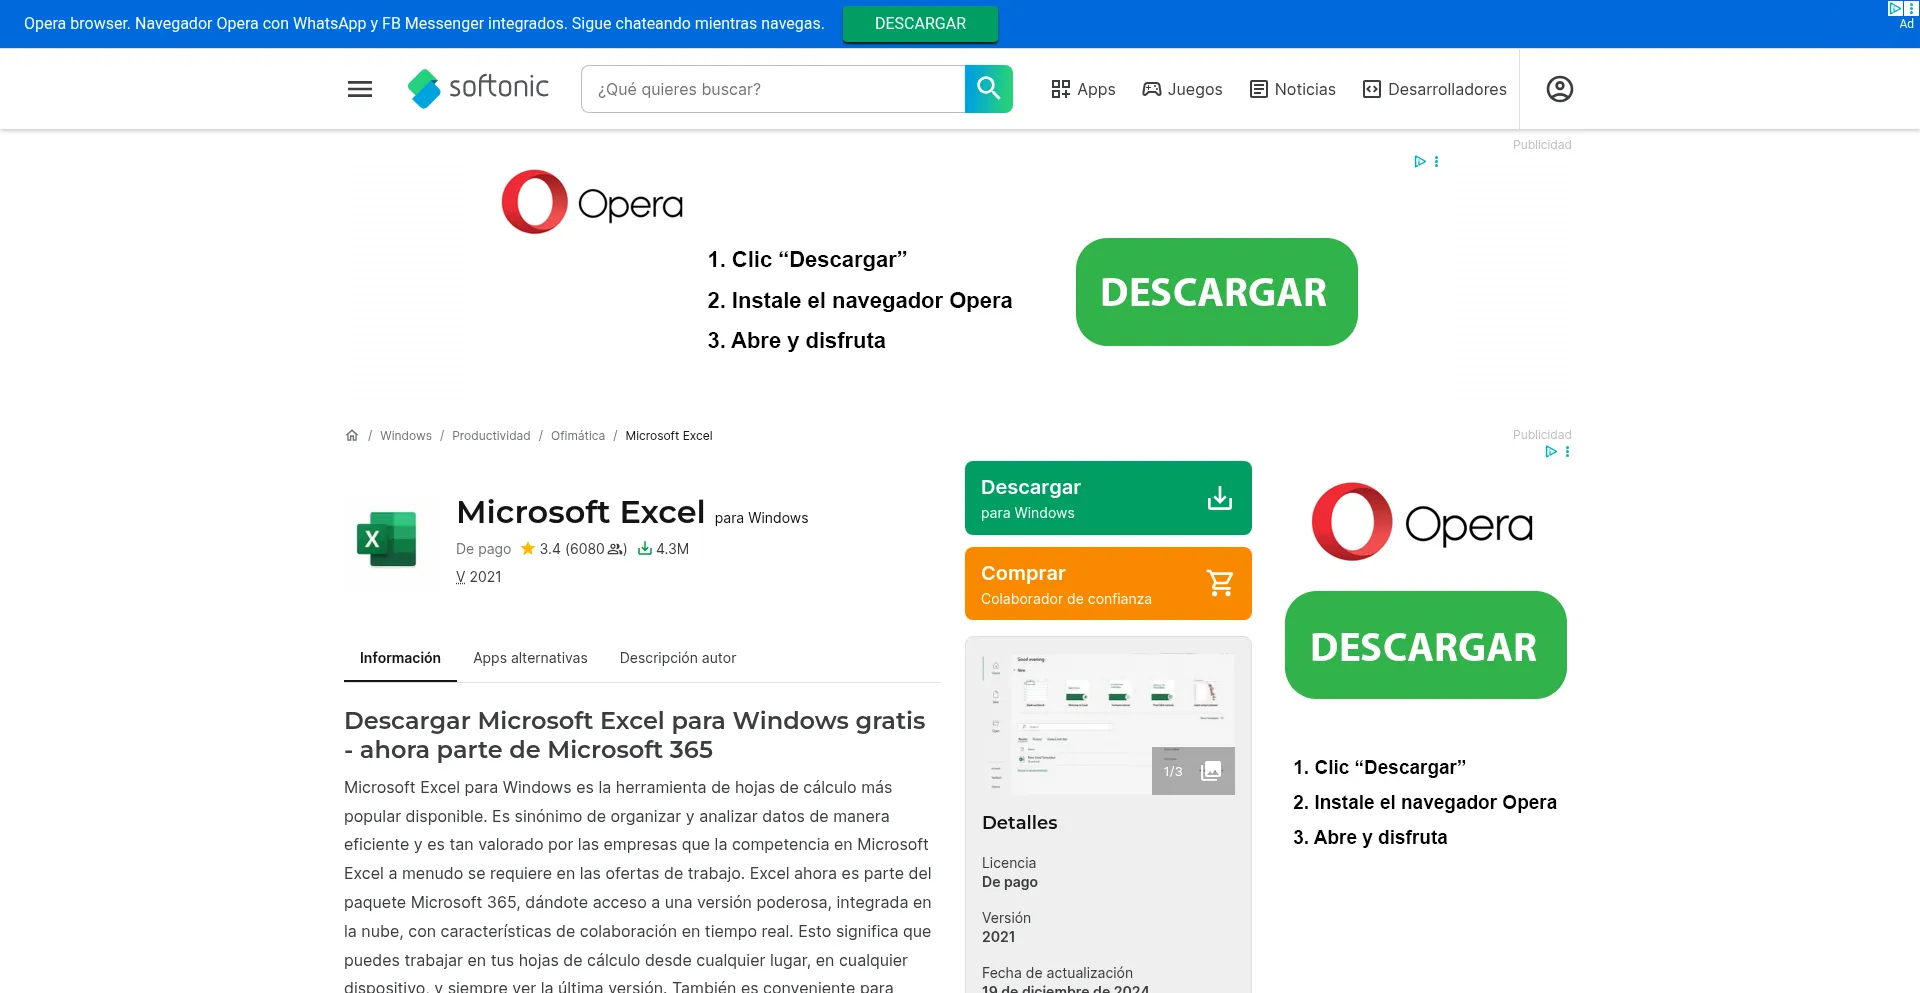Open the user account icon
Viewport: 1920px width, 993px height.
[1559, 89]
